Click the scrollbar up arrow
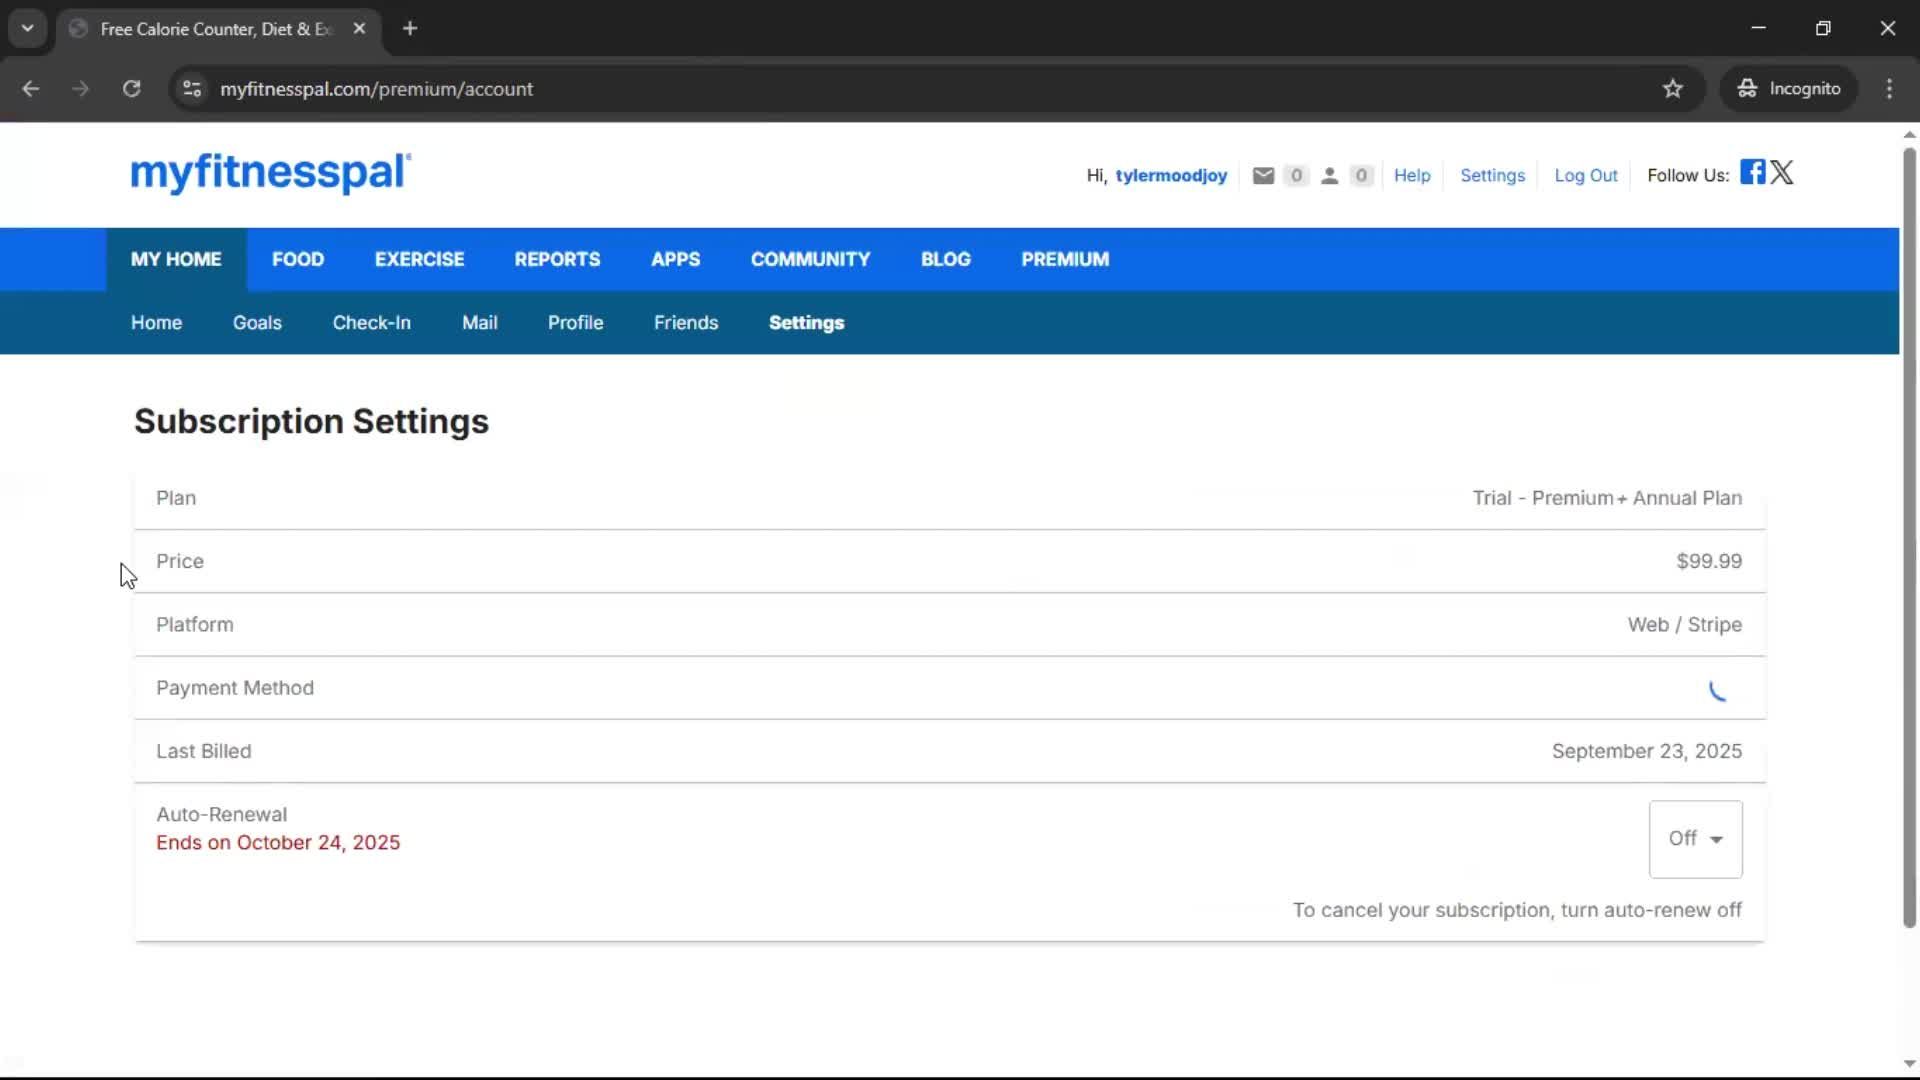The image size is (1920, 1080). coord(1909,135)
